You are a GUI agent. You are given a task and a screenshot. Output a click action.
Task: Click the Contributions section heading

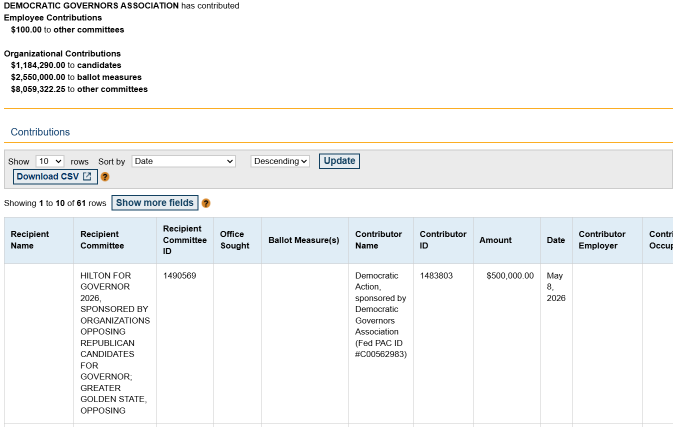pos(40,132)
